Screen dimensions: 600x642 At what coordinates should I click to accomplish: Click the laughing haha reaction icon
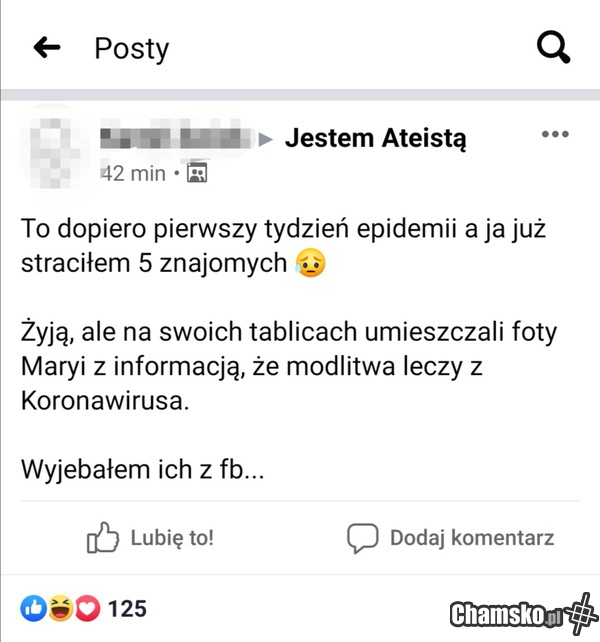click(x=61, y=608)
